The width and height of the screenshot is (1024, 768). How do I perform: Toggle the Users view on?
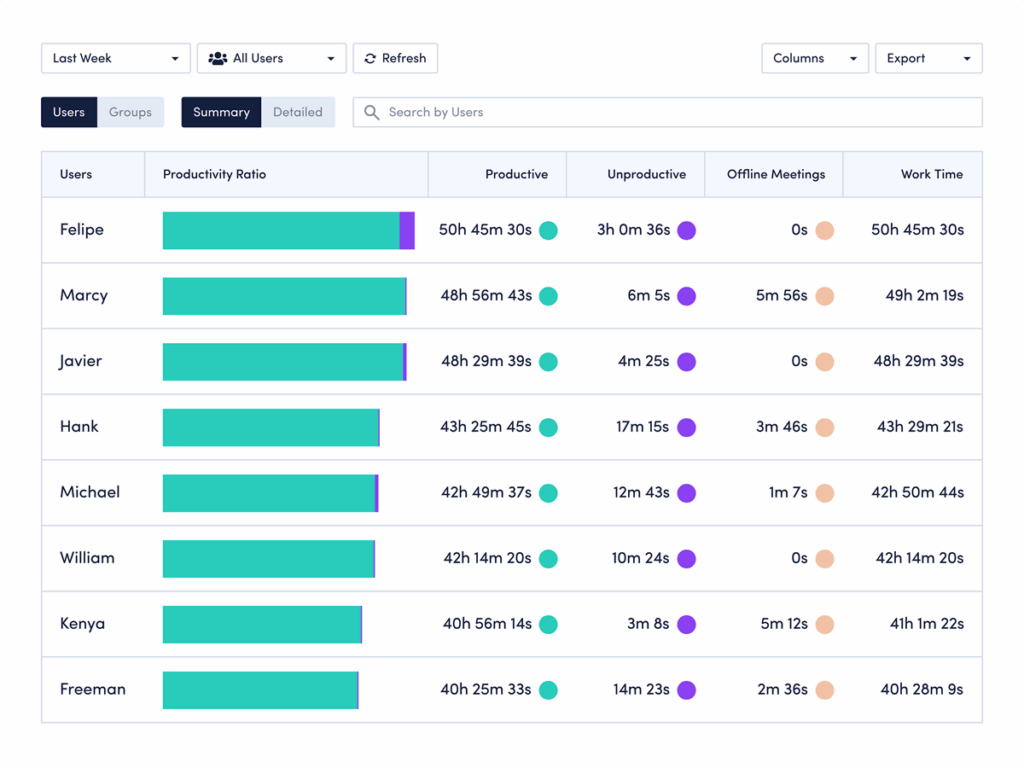coord(68,112)
